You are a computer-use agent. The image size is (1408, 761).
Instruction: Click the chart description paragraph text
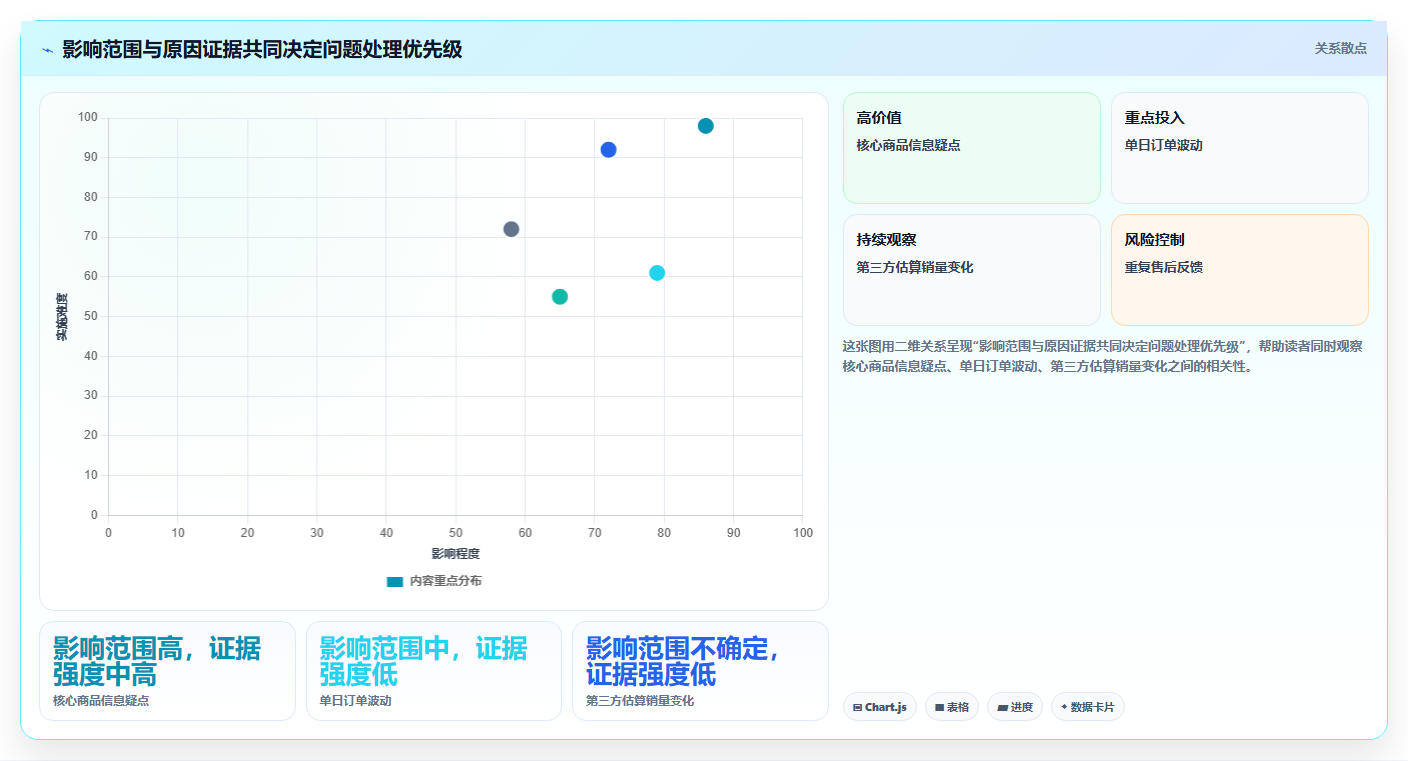(1104, 356)
